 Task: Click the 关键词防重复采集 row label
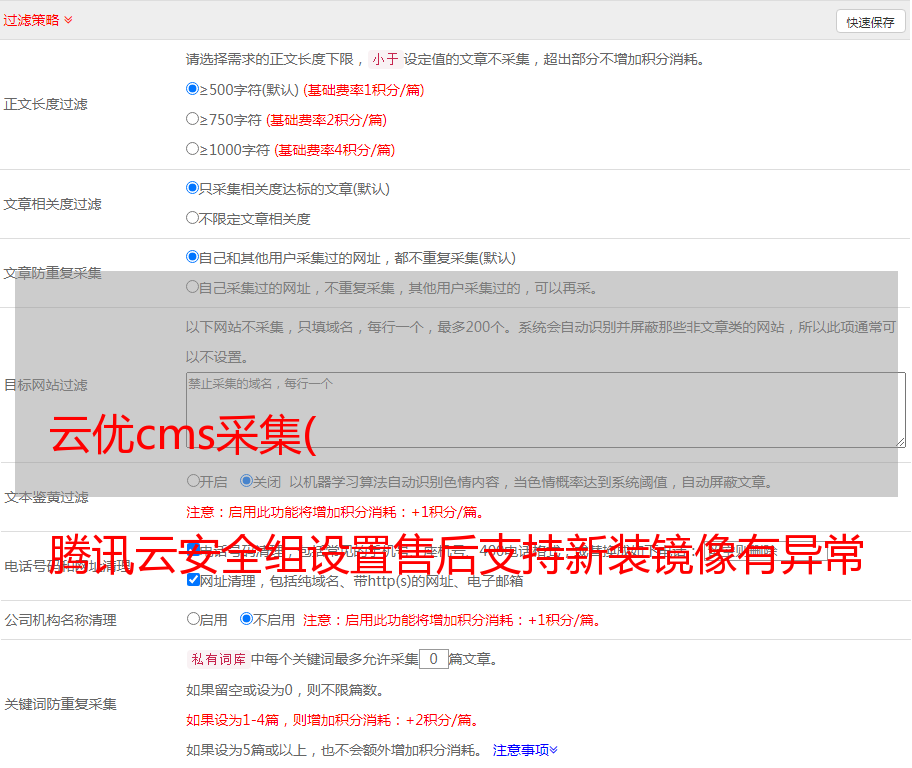[x=60, y=704]
